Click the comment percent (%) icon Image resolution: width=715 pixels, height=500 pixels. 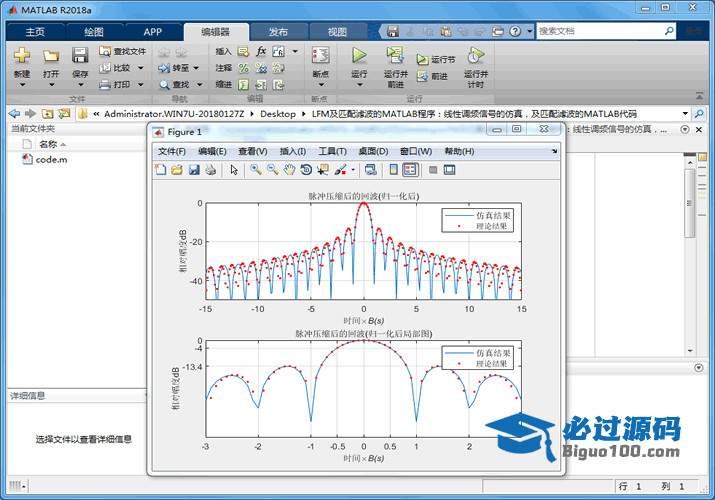coord(244,68)
